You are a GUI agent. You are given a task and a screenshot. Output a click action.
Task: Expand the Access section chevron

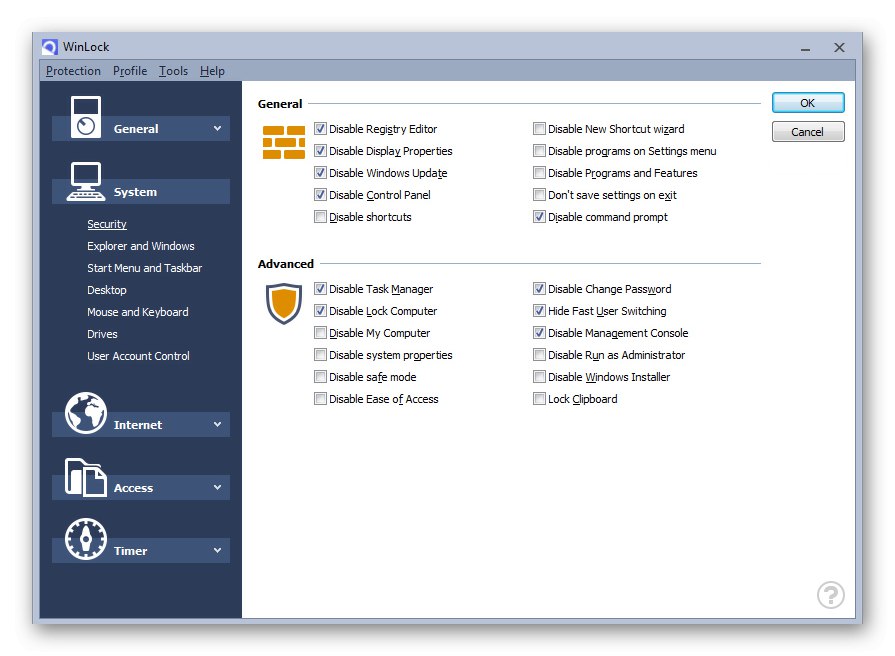(x=217, y=487)
